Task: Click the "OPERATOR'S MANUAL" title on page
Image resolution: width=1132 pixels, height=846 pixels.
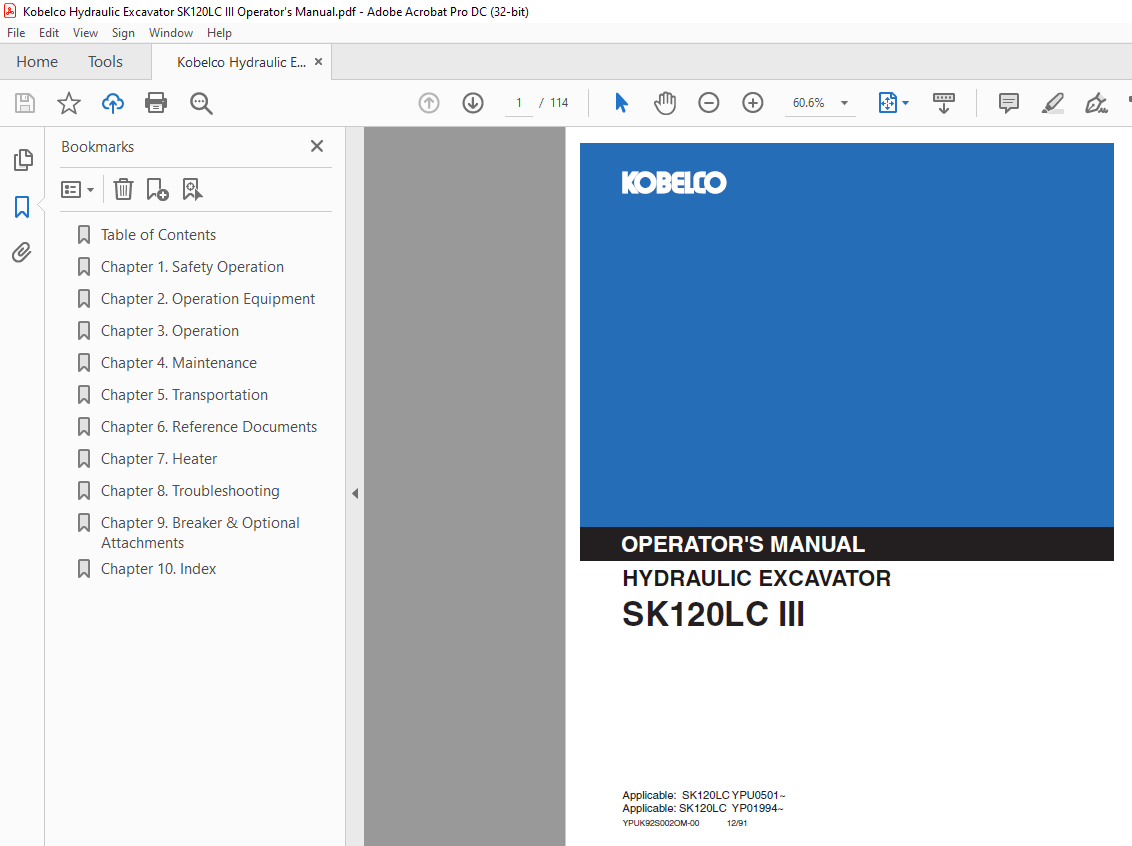Action: point(743,544)
